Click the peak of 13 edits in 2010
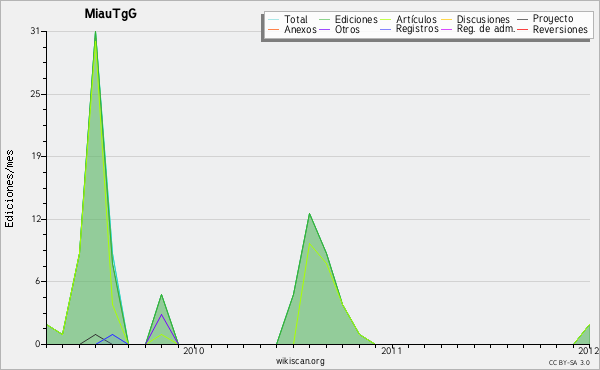 coord(309,214)
